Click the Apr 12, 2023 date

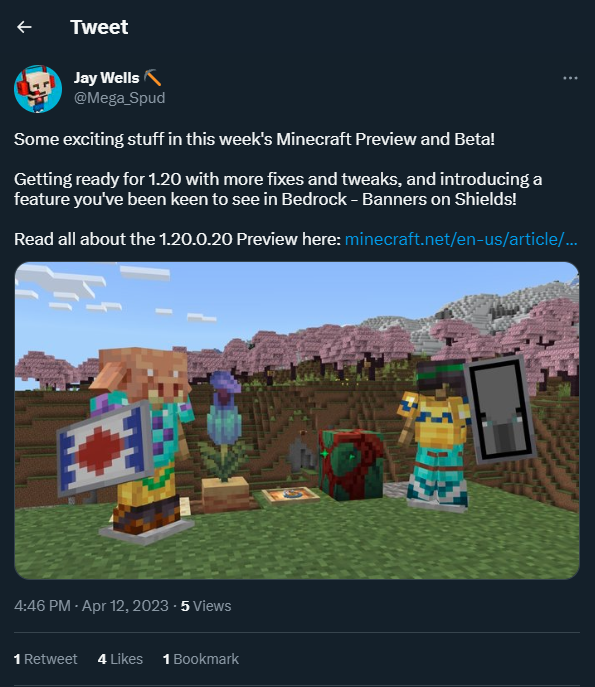pos(125,606)
